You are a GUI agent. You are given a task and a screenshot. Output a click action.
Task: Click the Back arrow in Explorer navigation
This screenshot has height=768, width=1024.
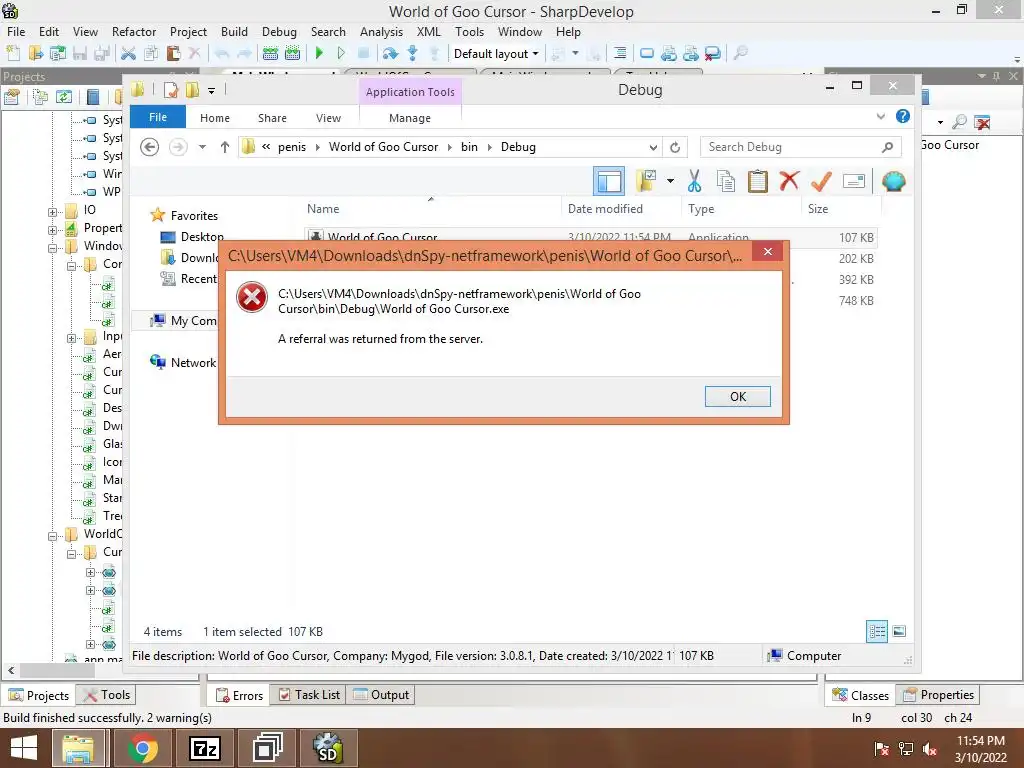(150, 147)
